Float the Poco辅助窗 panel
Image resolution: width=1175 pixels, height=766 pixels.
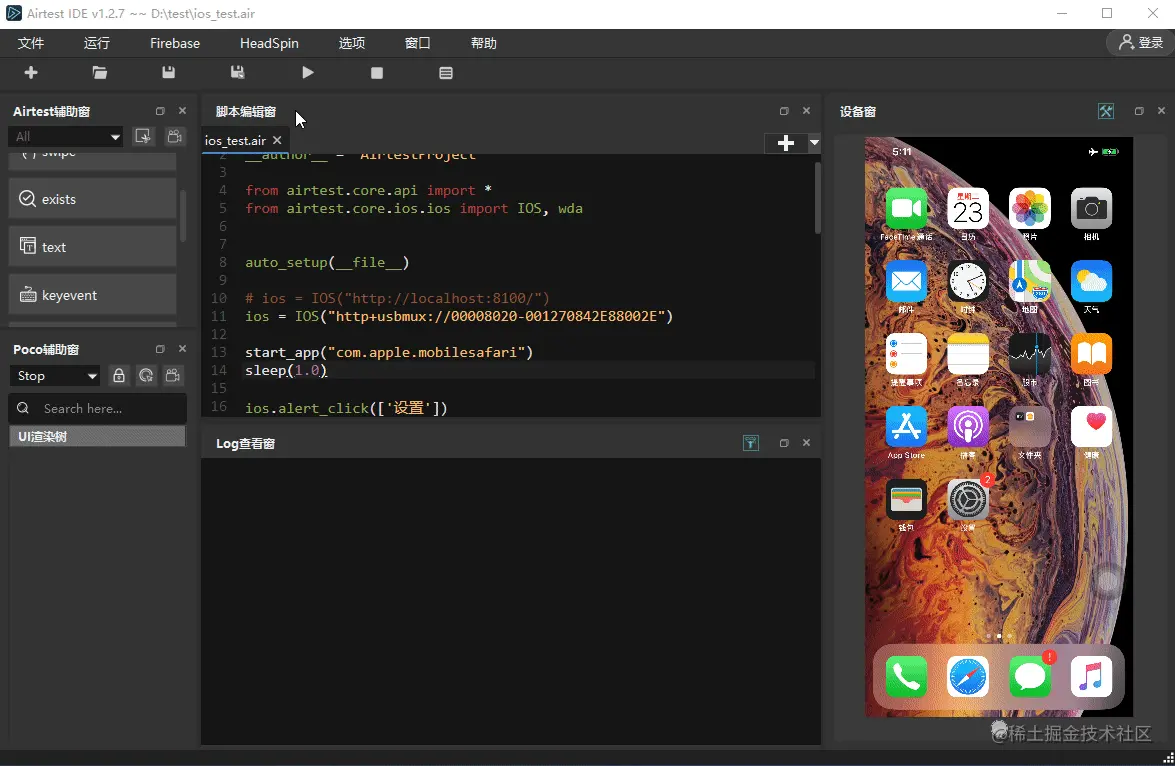pos(160,349)
